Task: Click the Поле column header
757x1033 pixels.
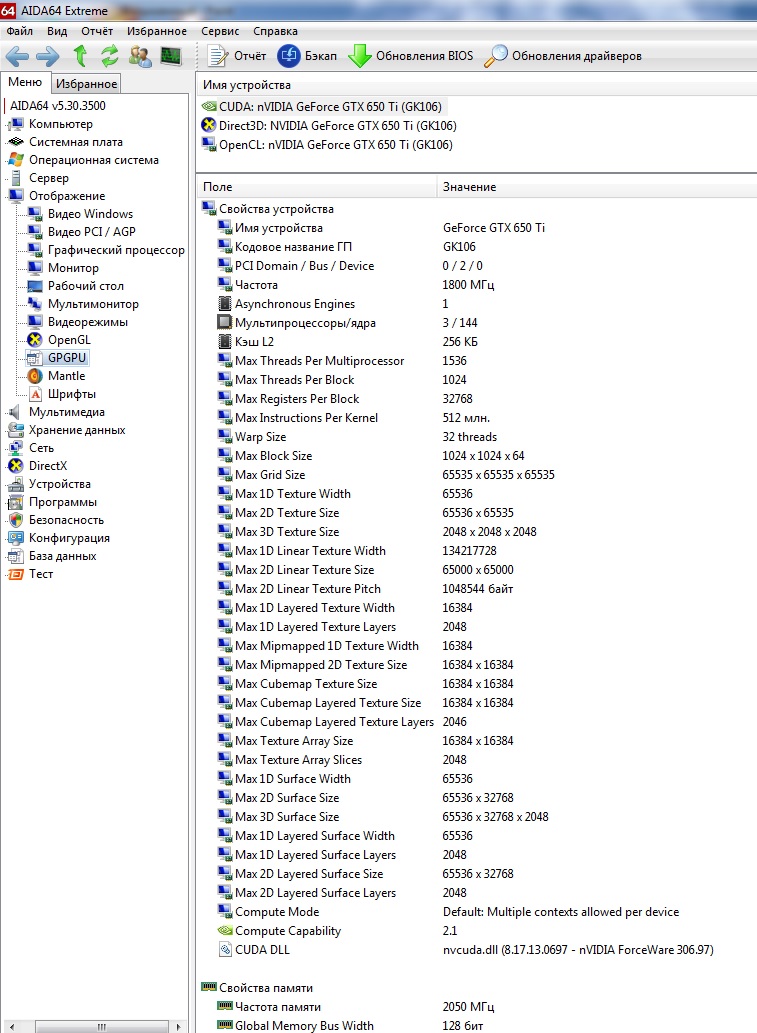Action: pos(316,186)
